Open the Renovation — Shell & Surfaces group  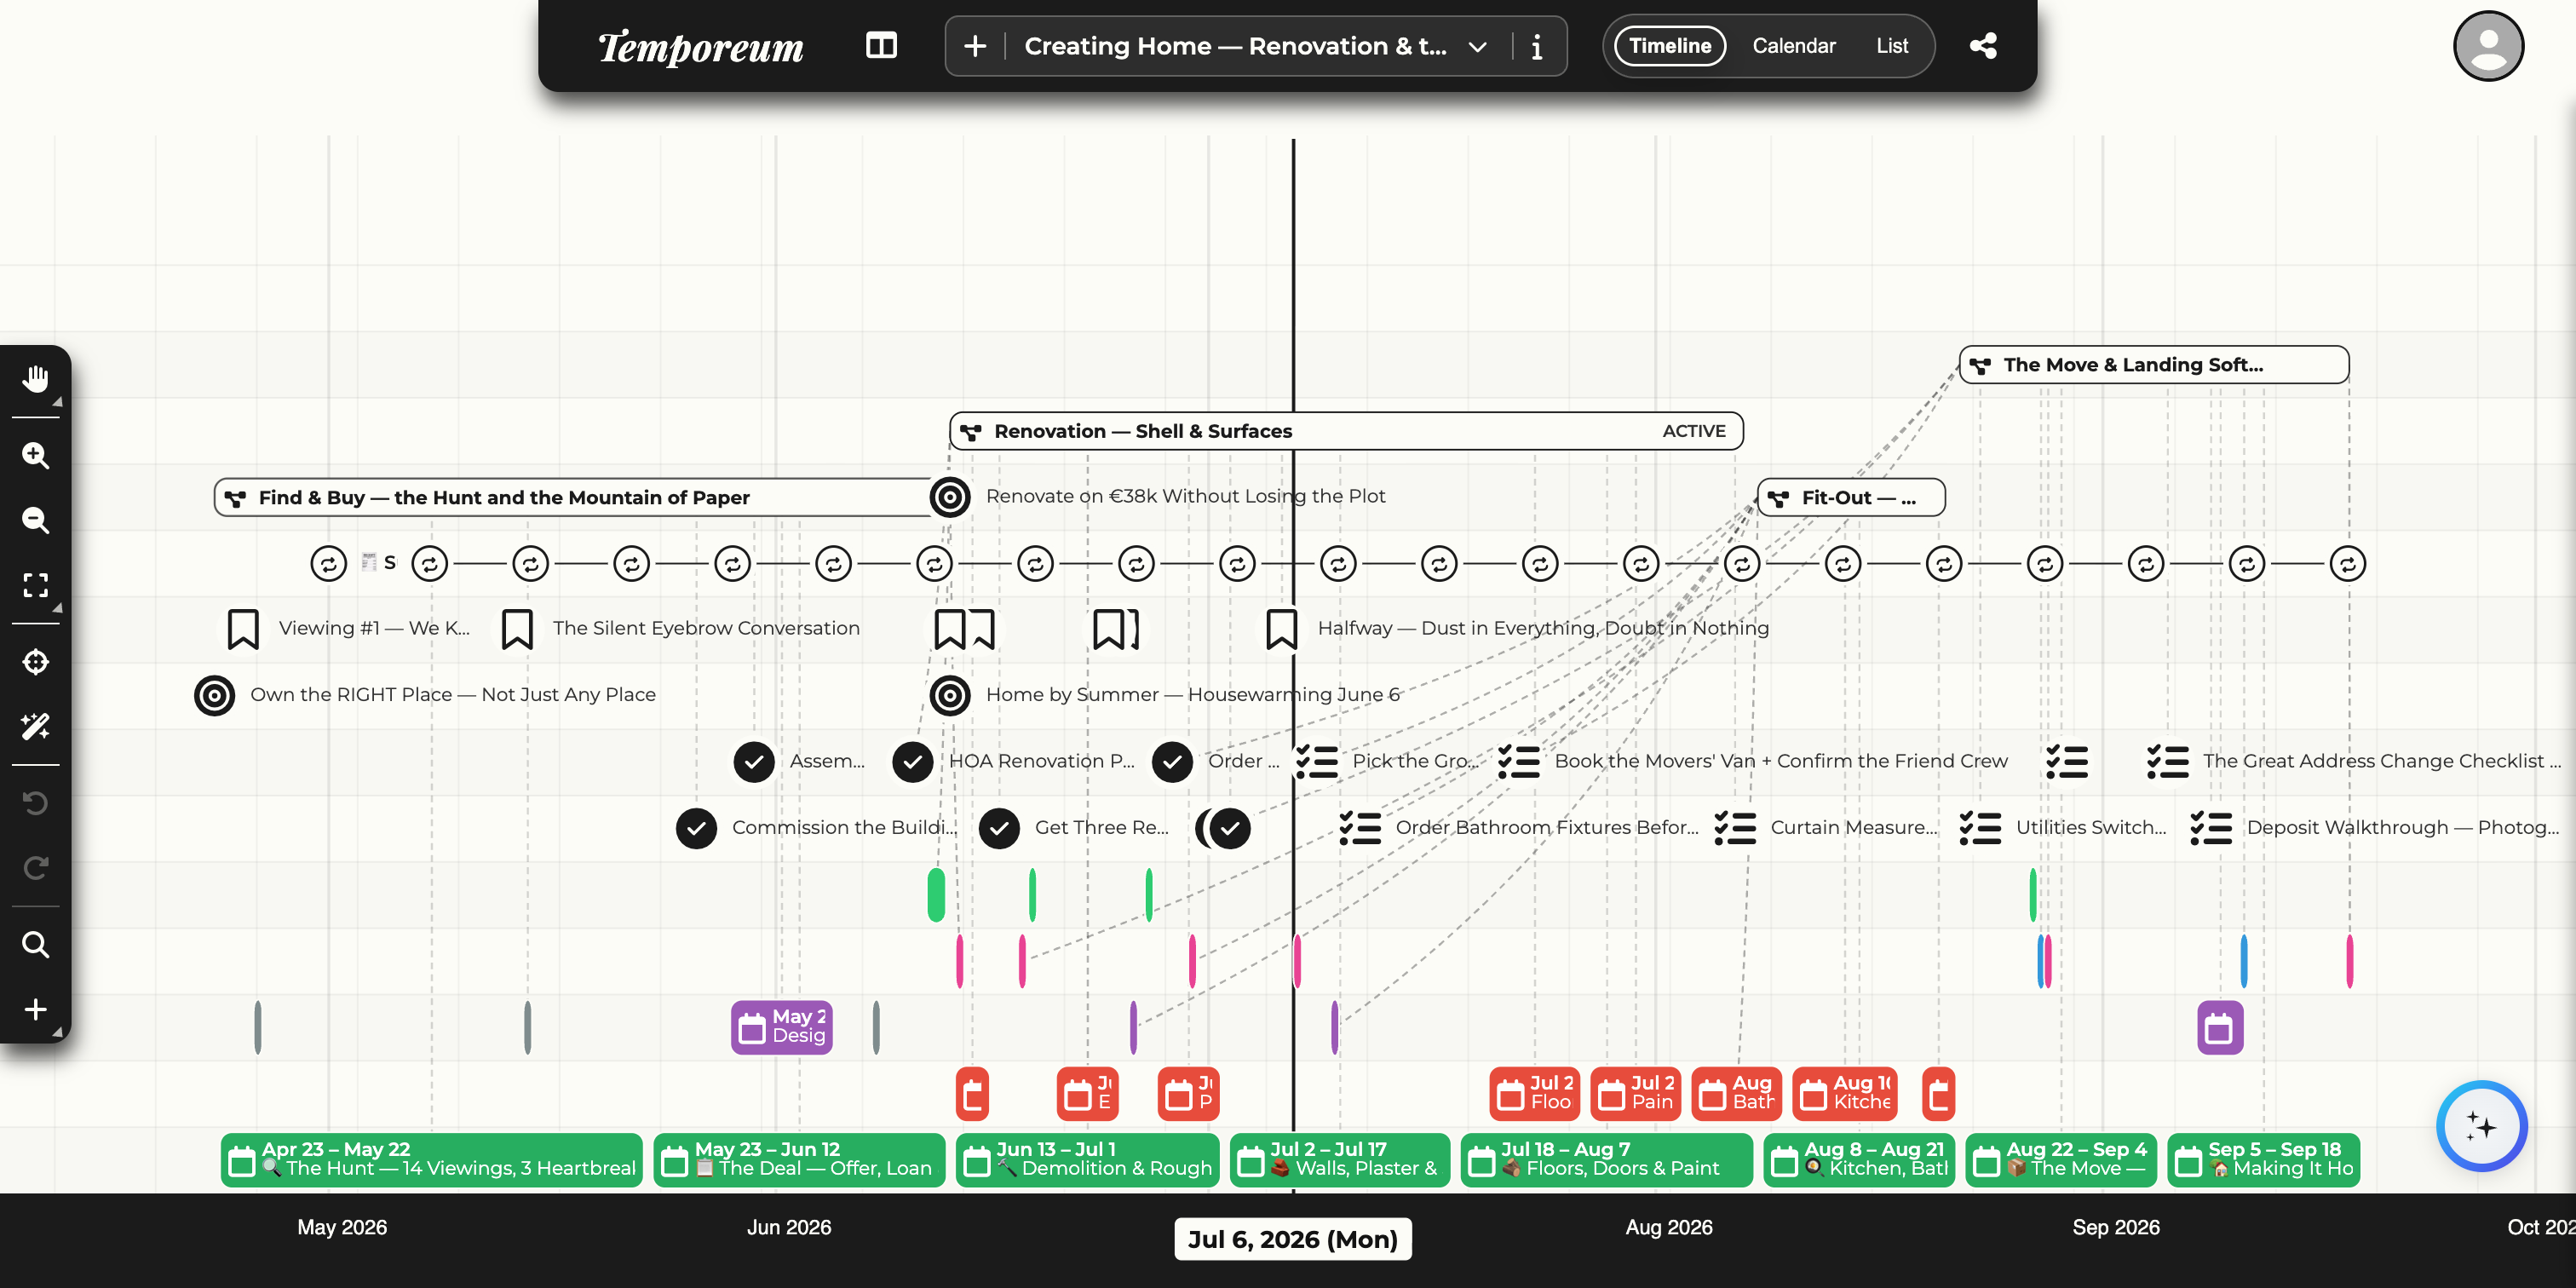pos(1346,431)
